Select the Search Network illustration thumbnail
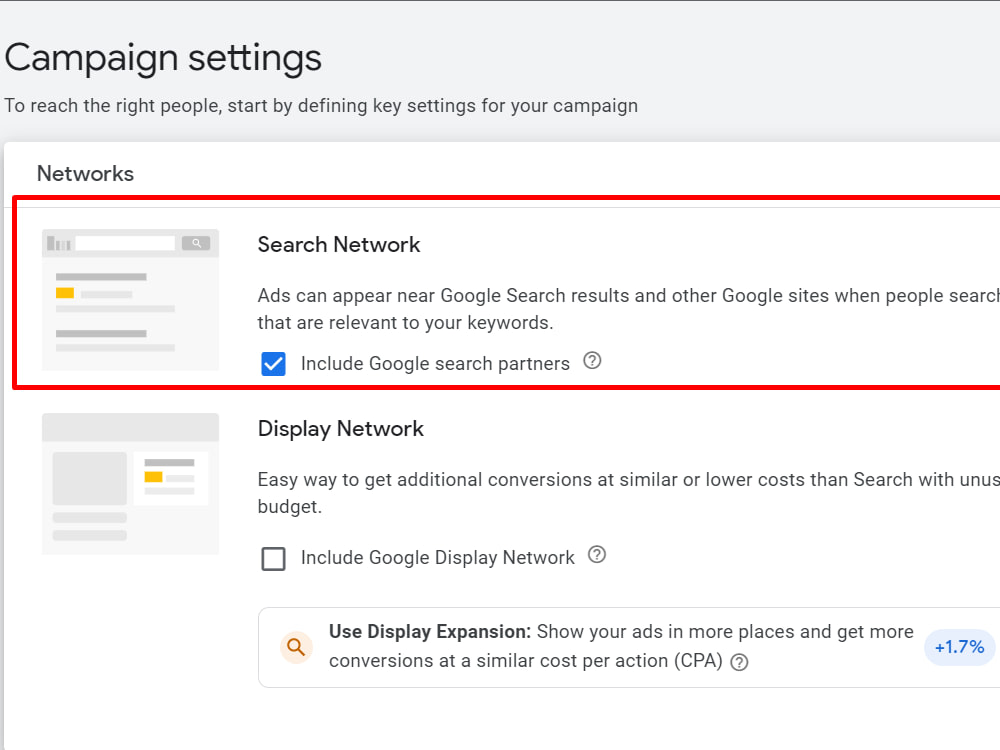The height and width of the screenshot is (750, 1000). coord(130,300)
